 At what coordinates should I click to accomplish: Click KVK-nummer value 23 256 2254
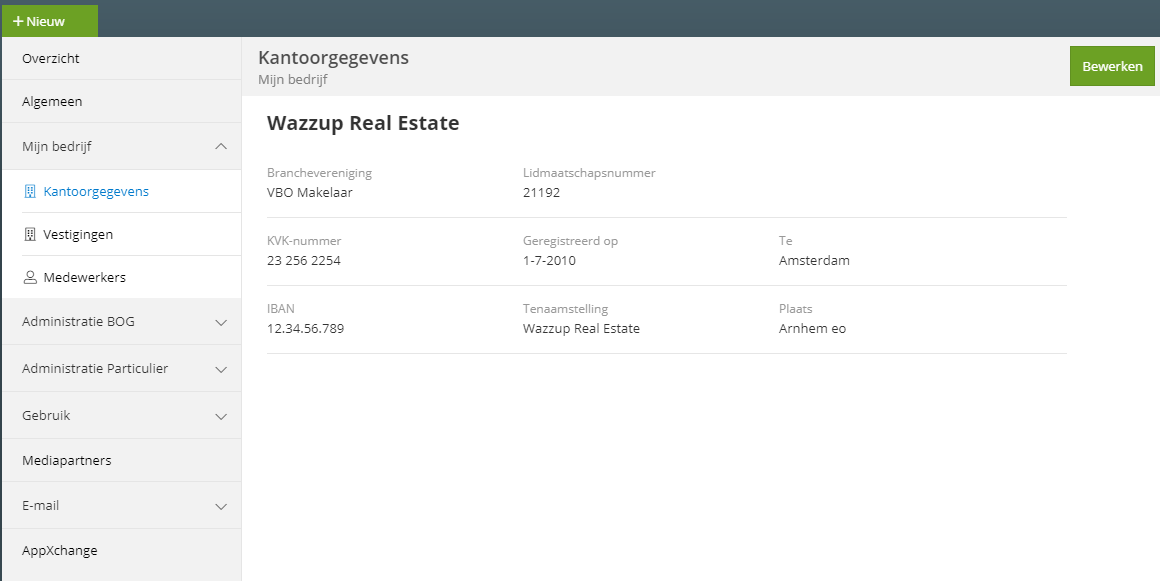coord(304,261)
